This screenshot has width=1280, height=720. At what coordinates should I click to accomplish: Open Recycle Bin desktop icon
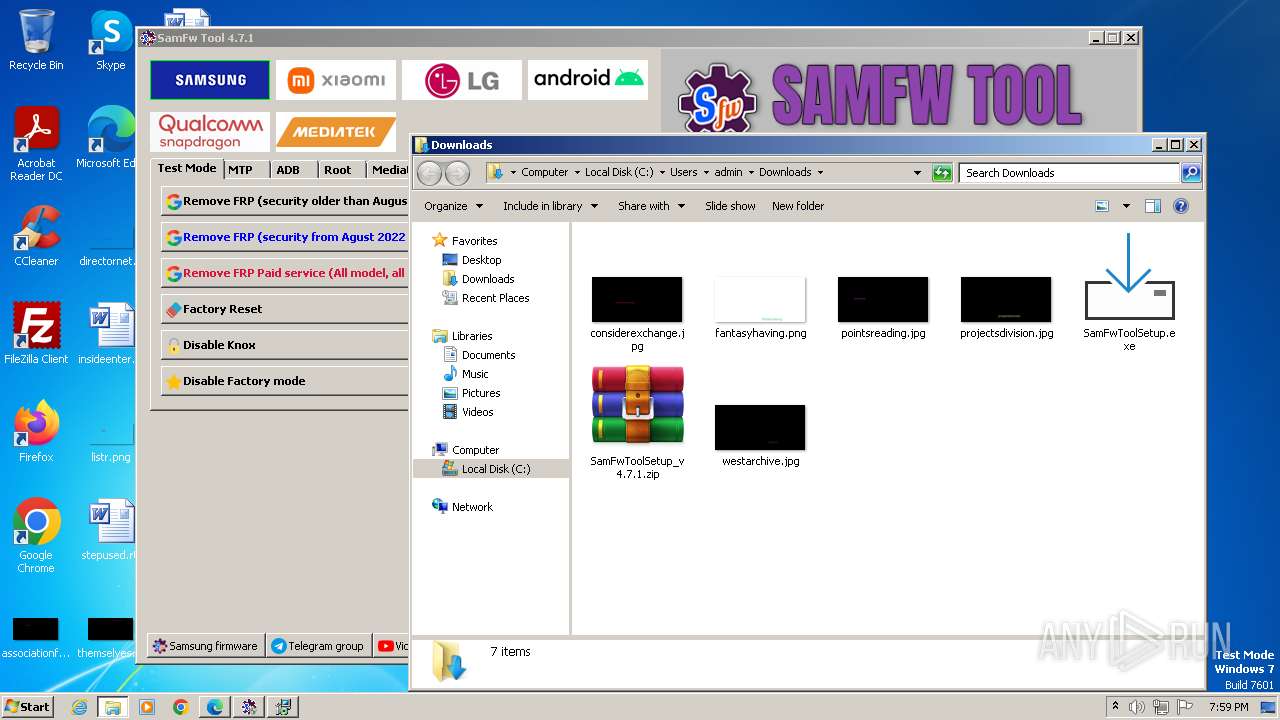[36, 40]
